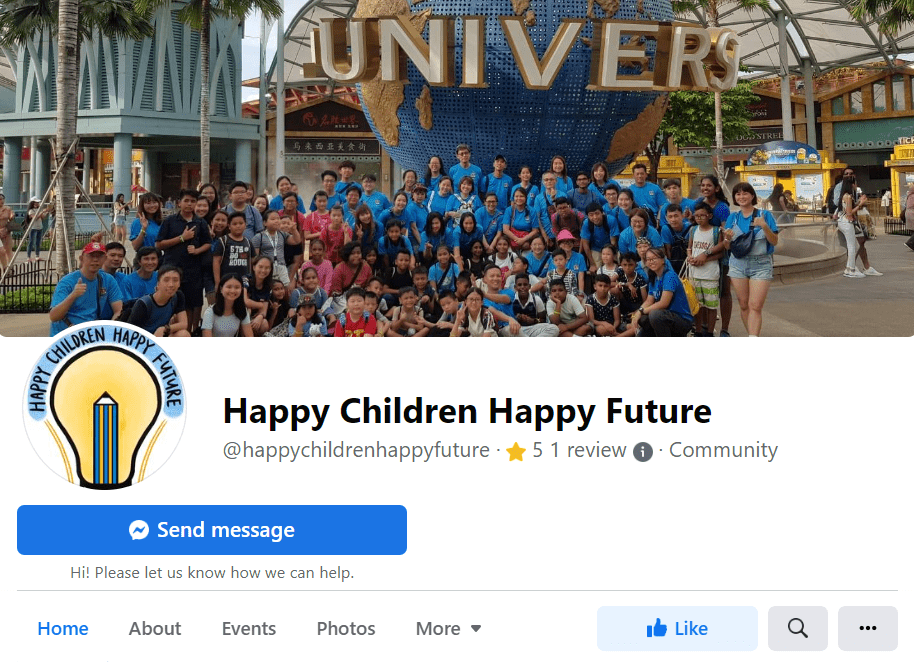Click the Community category link
Viewport: 914px width, 662px height.
723,450
